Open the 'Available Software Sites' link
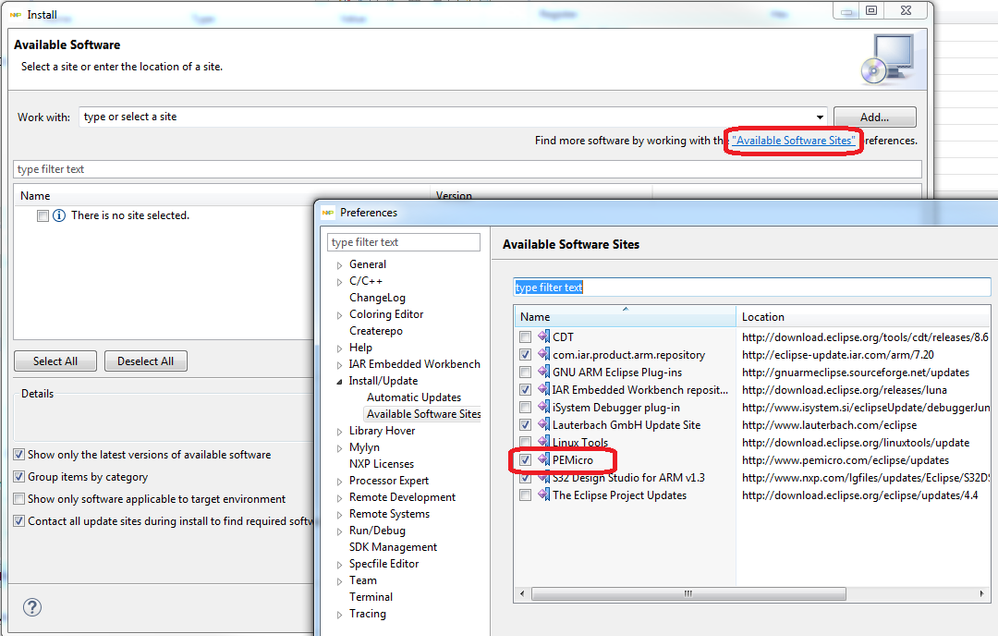Image resolution: width=998 pixels, height=636 pixels. tap(794, 140)
